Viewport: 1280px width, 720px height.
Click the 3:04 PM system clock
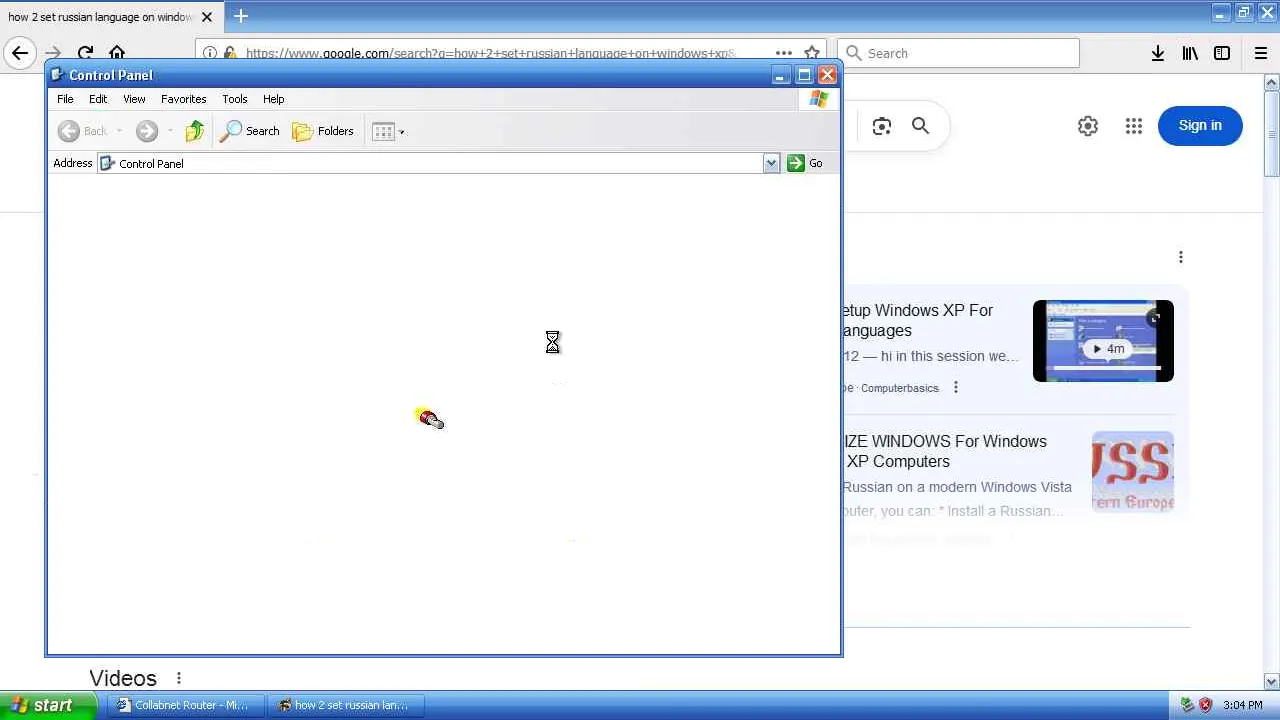(x=1243, y=705)
